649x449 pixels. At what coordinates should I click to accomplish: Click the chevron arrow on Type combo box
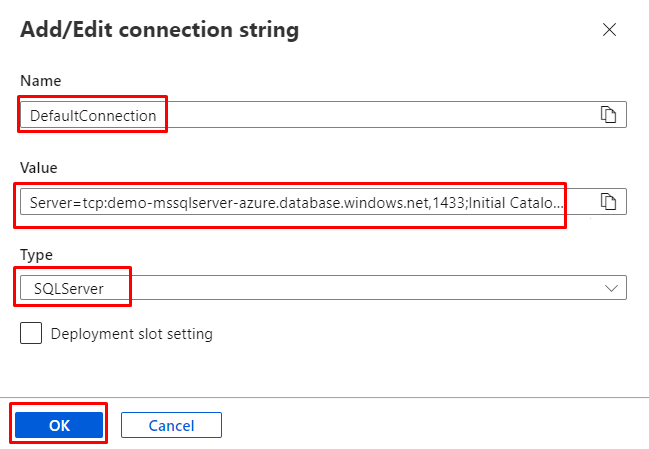[x=611, y=289]
